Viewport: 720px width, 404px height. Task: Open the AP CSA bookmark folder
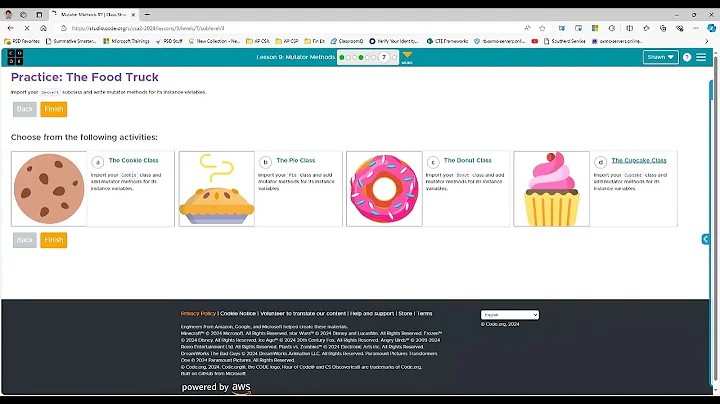pyautogui.click(x=258, y=41)
